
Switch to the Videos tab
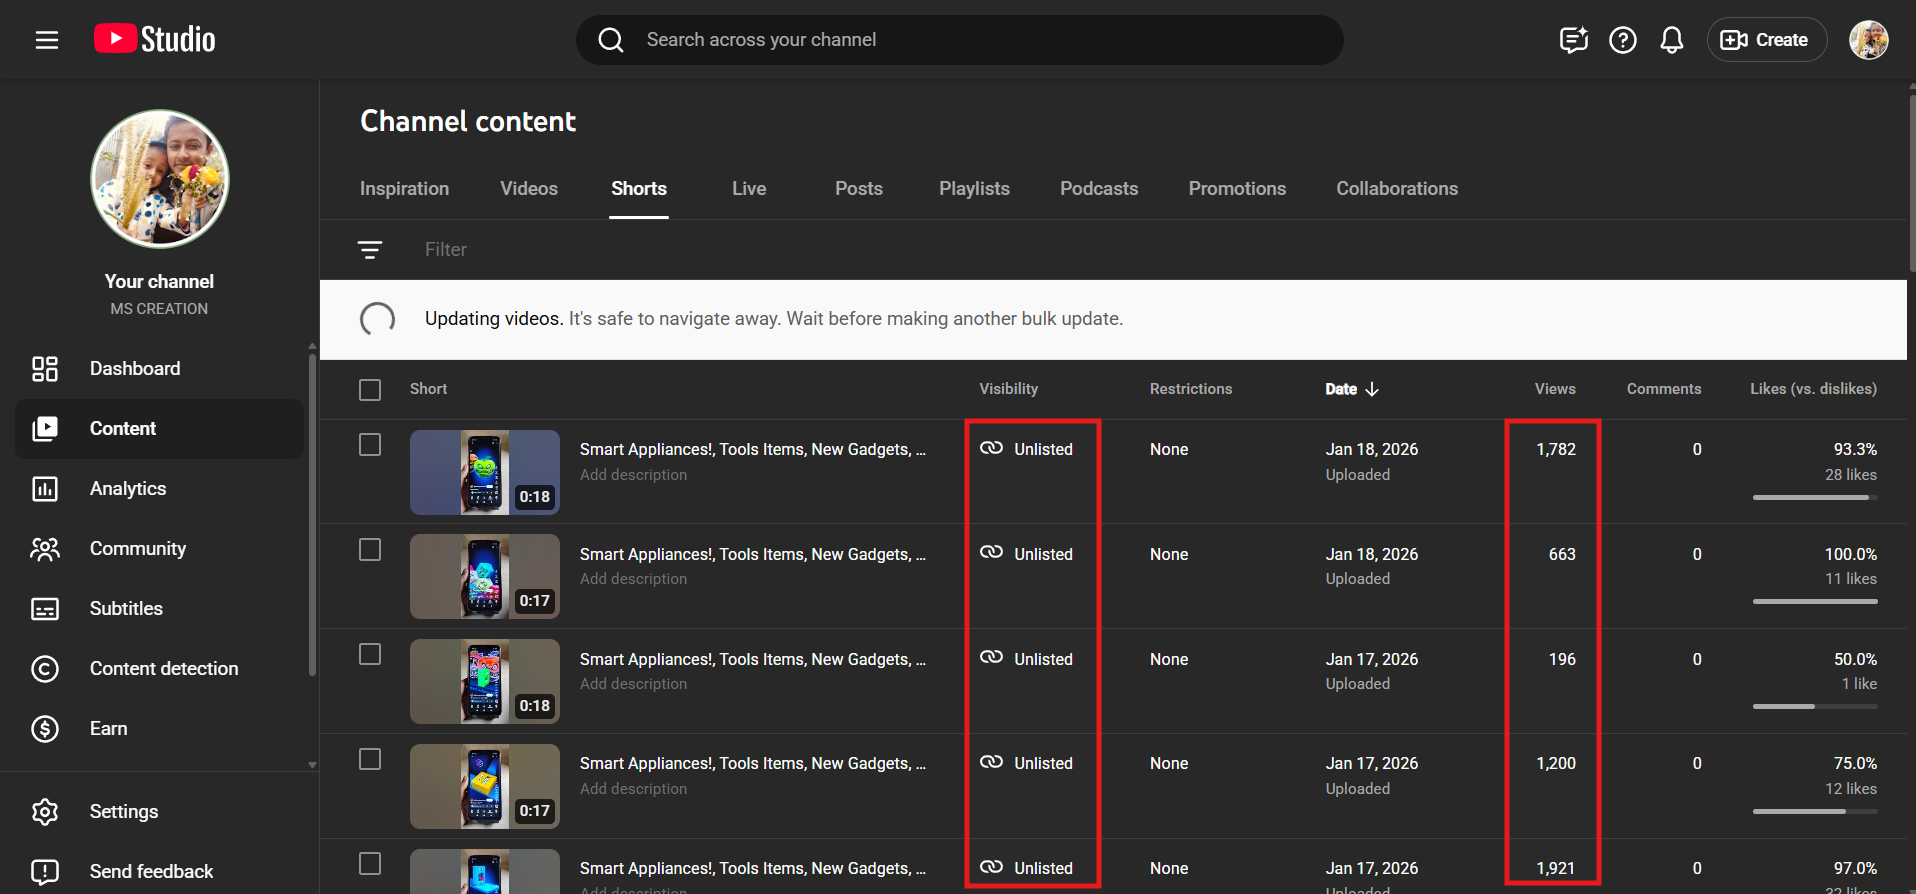pyautogui.click(x=528, y=189)
